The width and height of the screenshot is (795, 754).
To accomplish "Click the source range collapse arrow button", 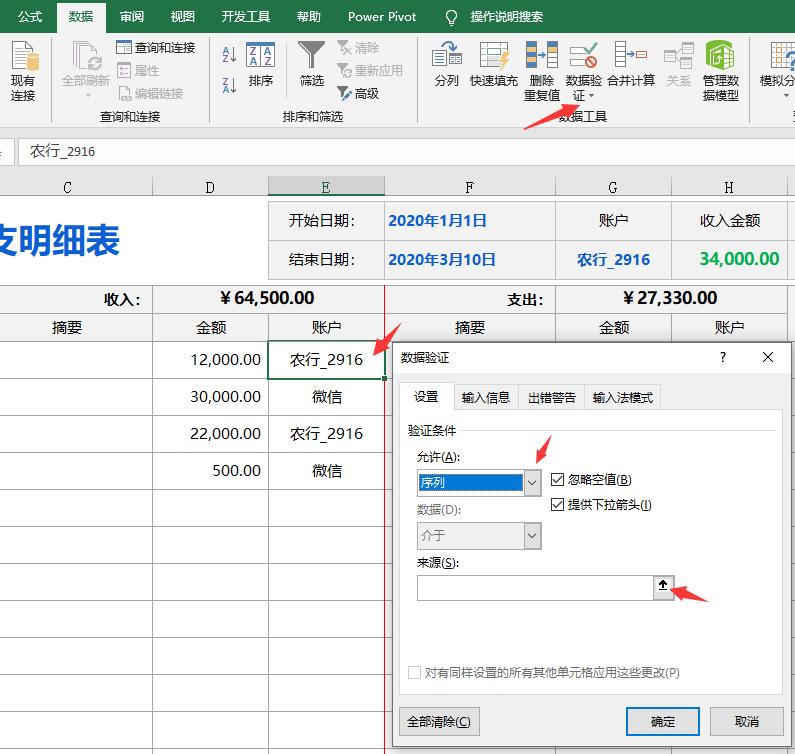I will [663, 588].
